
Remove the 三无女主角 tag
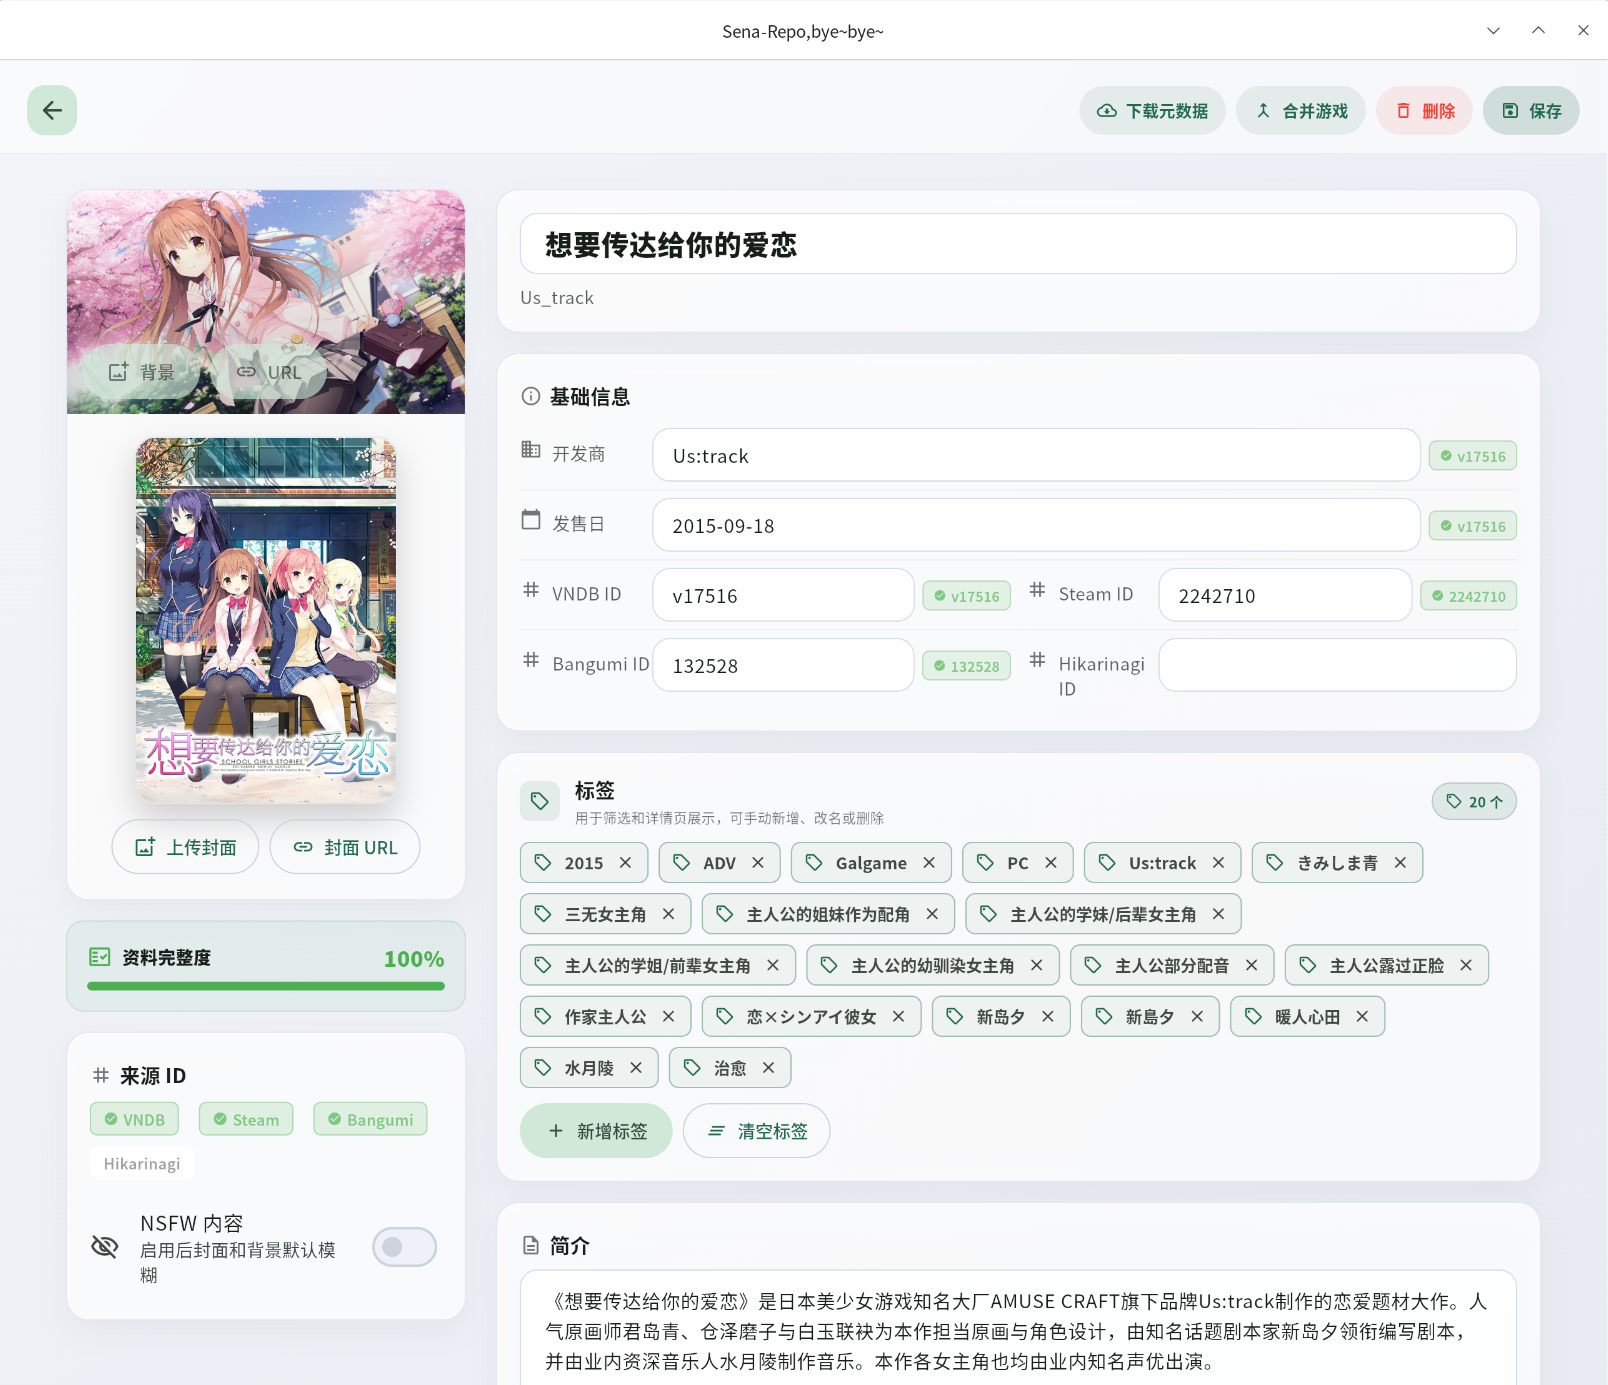pyautogui.click(x=668, y=914)
